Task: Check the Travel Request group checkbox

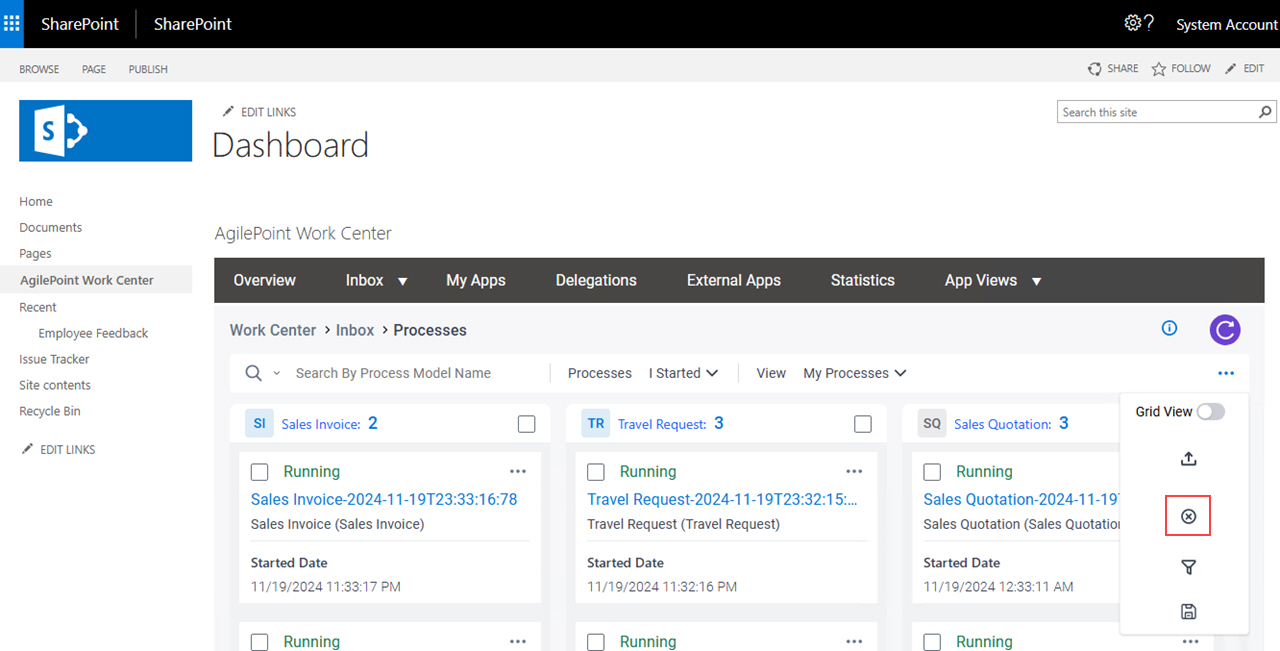Action: point(863,424)
